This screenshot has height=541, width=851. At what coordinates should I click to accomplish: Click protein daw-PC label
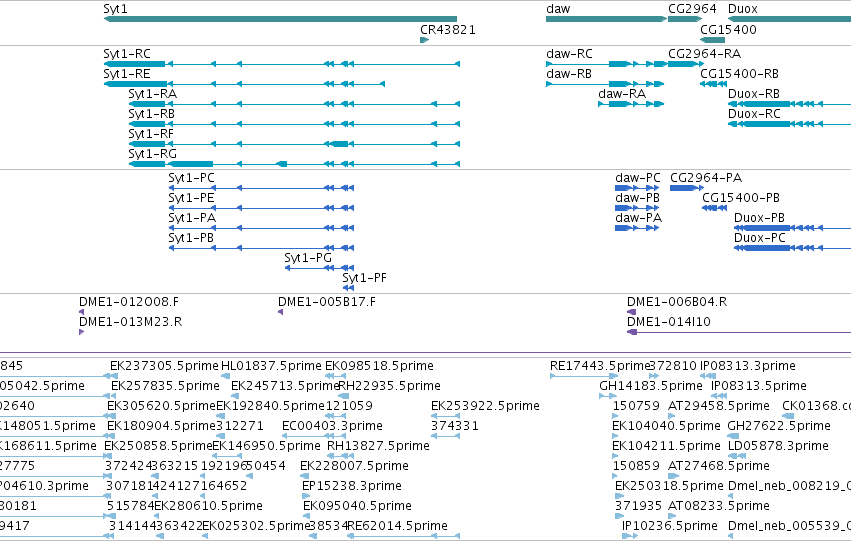click(638, 178)
